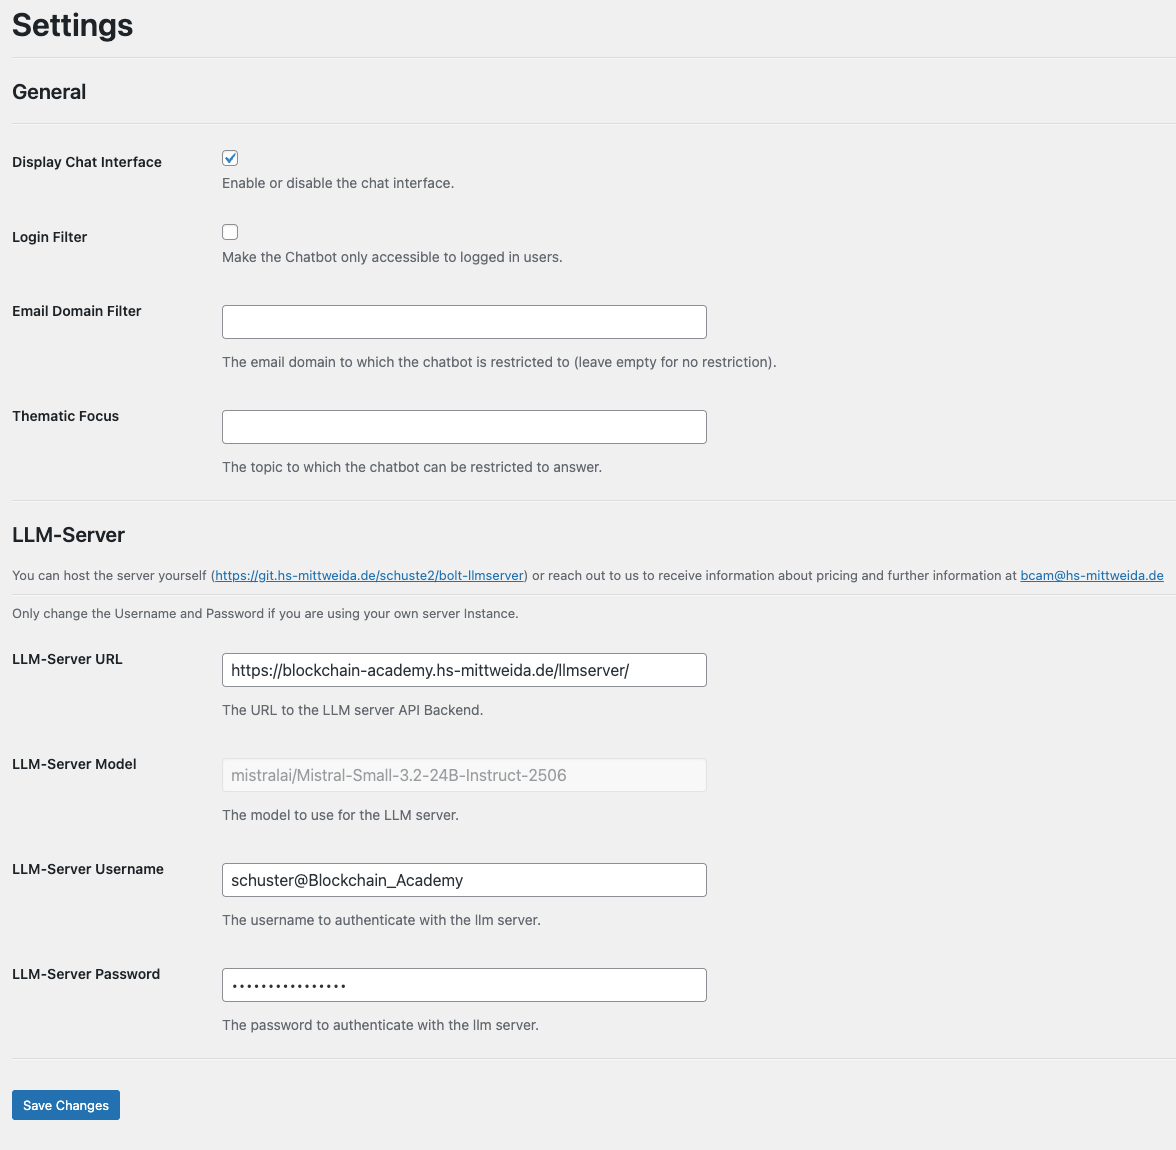The image size is (1176, 1150).
Task: Focus the Thematic Focus input box
Action: [x=463, y=426]
